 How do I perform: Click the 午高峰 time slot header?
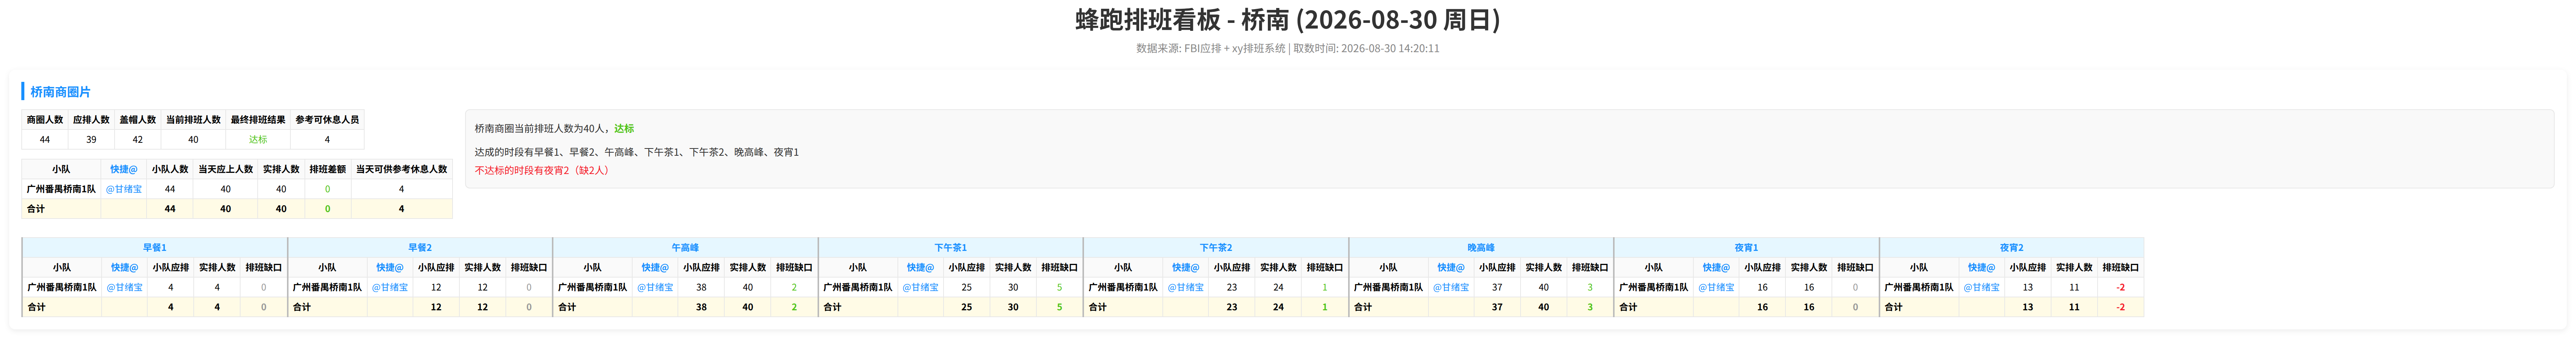click(685, 247)
